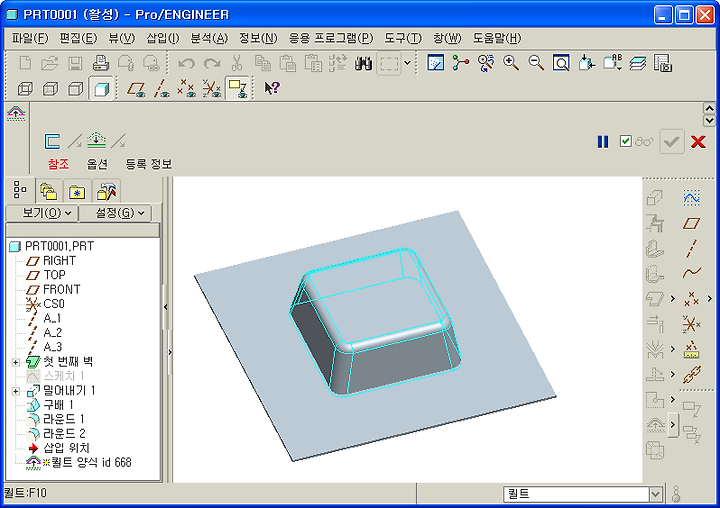
Task: Open the 보기(O) dropdown
Action: tap(42, 213)
